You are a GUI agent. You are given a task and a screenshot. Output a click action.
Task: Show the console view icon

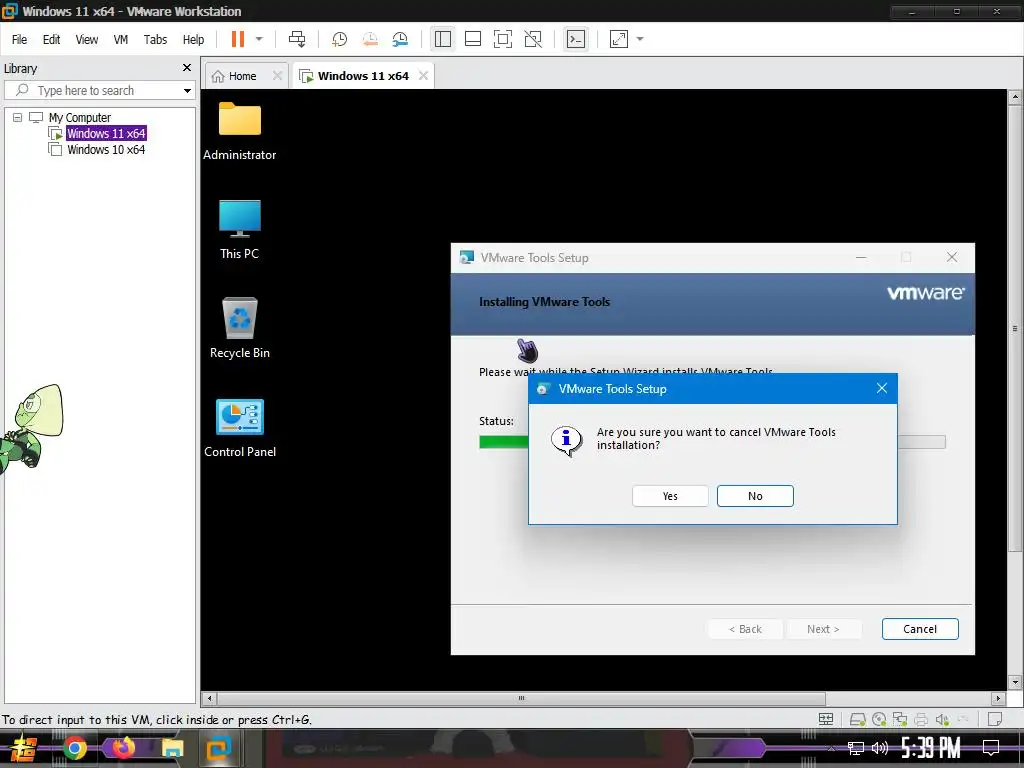(575, 39)
